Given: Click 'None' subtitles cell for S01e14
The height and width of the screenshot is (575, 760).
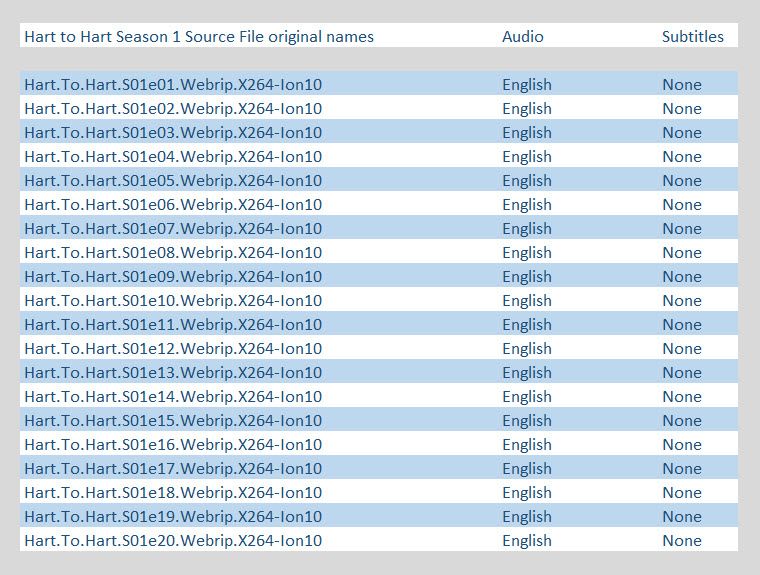Looking at the screenshot, I should coord(682,397).
